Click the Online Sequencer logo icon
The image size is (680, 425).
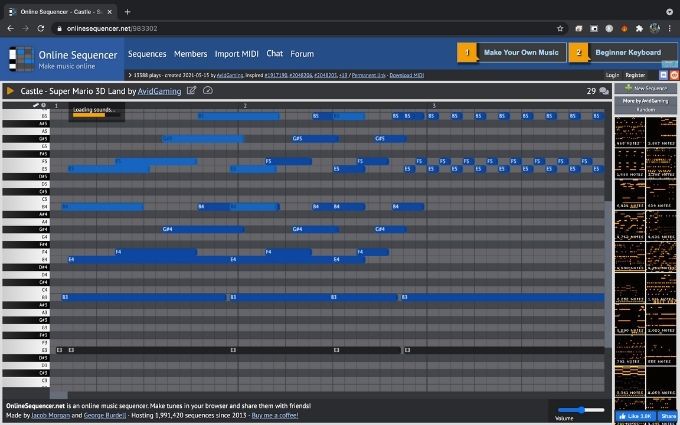[21, 59]
